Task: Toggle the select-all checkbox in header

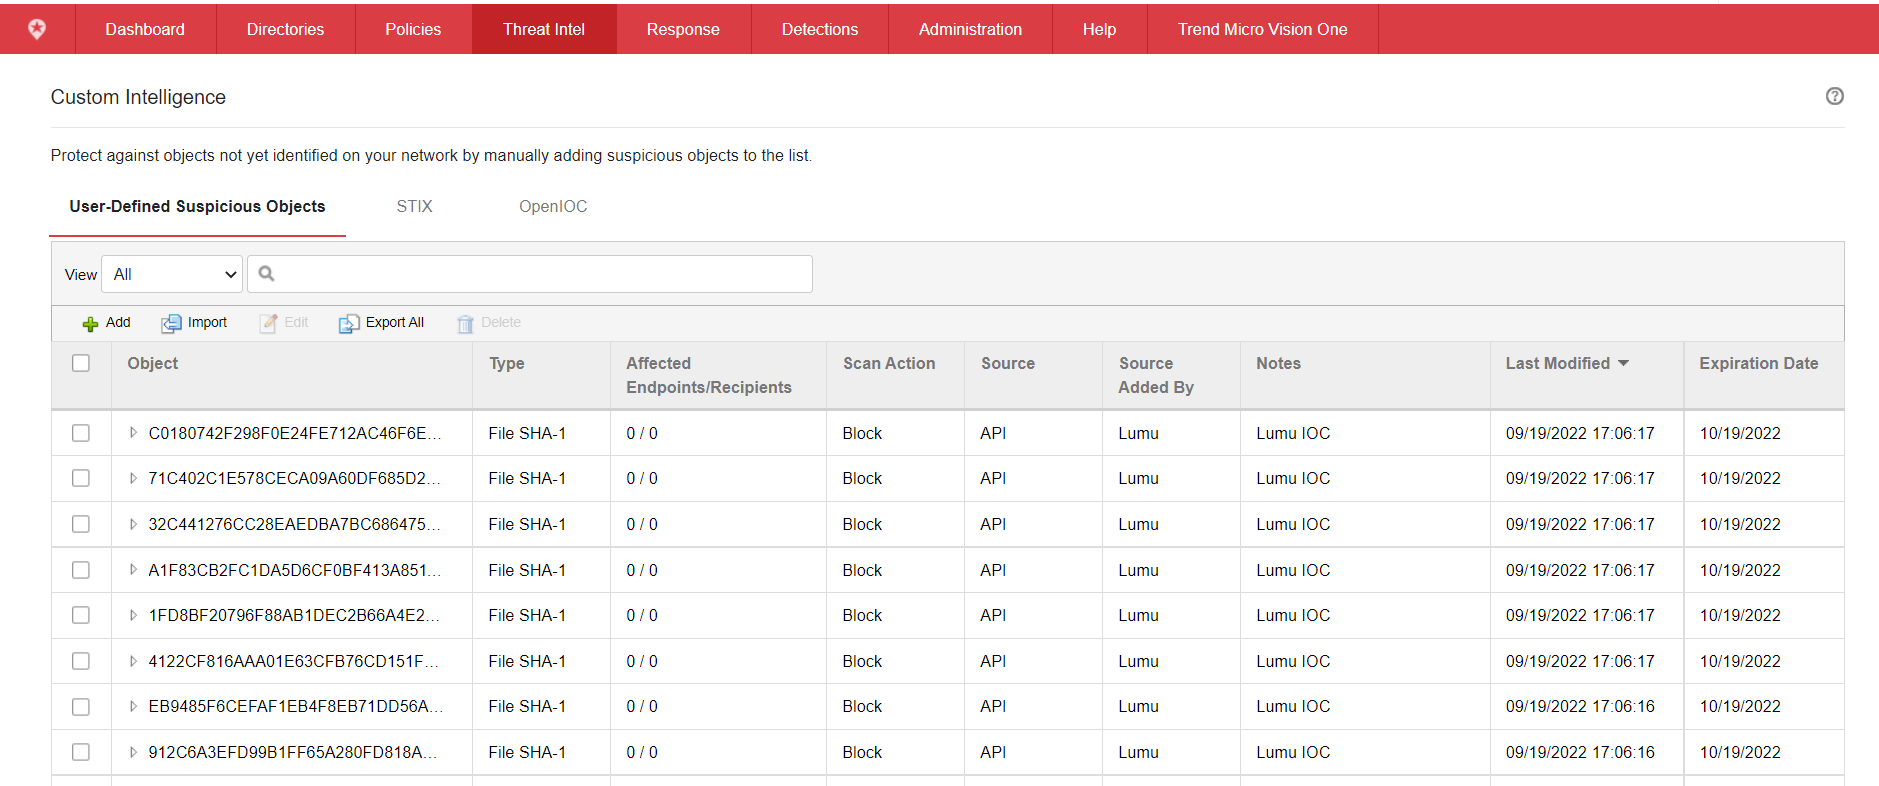Action: 81,363
